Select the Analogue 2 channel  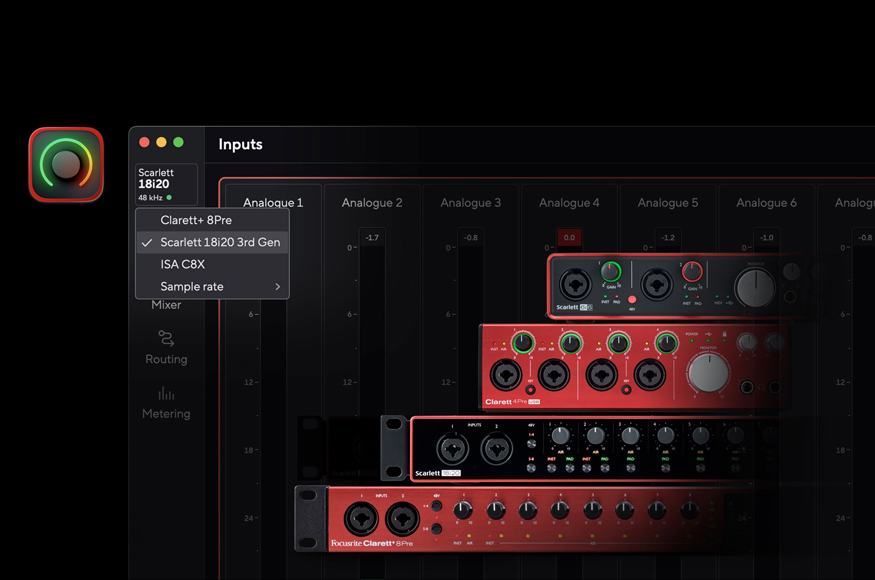point(372,203)
